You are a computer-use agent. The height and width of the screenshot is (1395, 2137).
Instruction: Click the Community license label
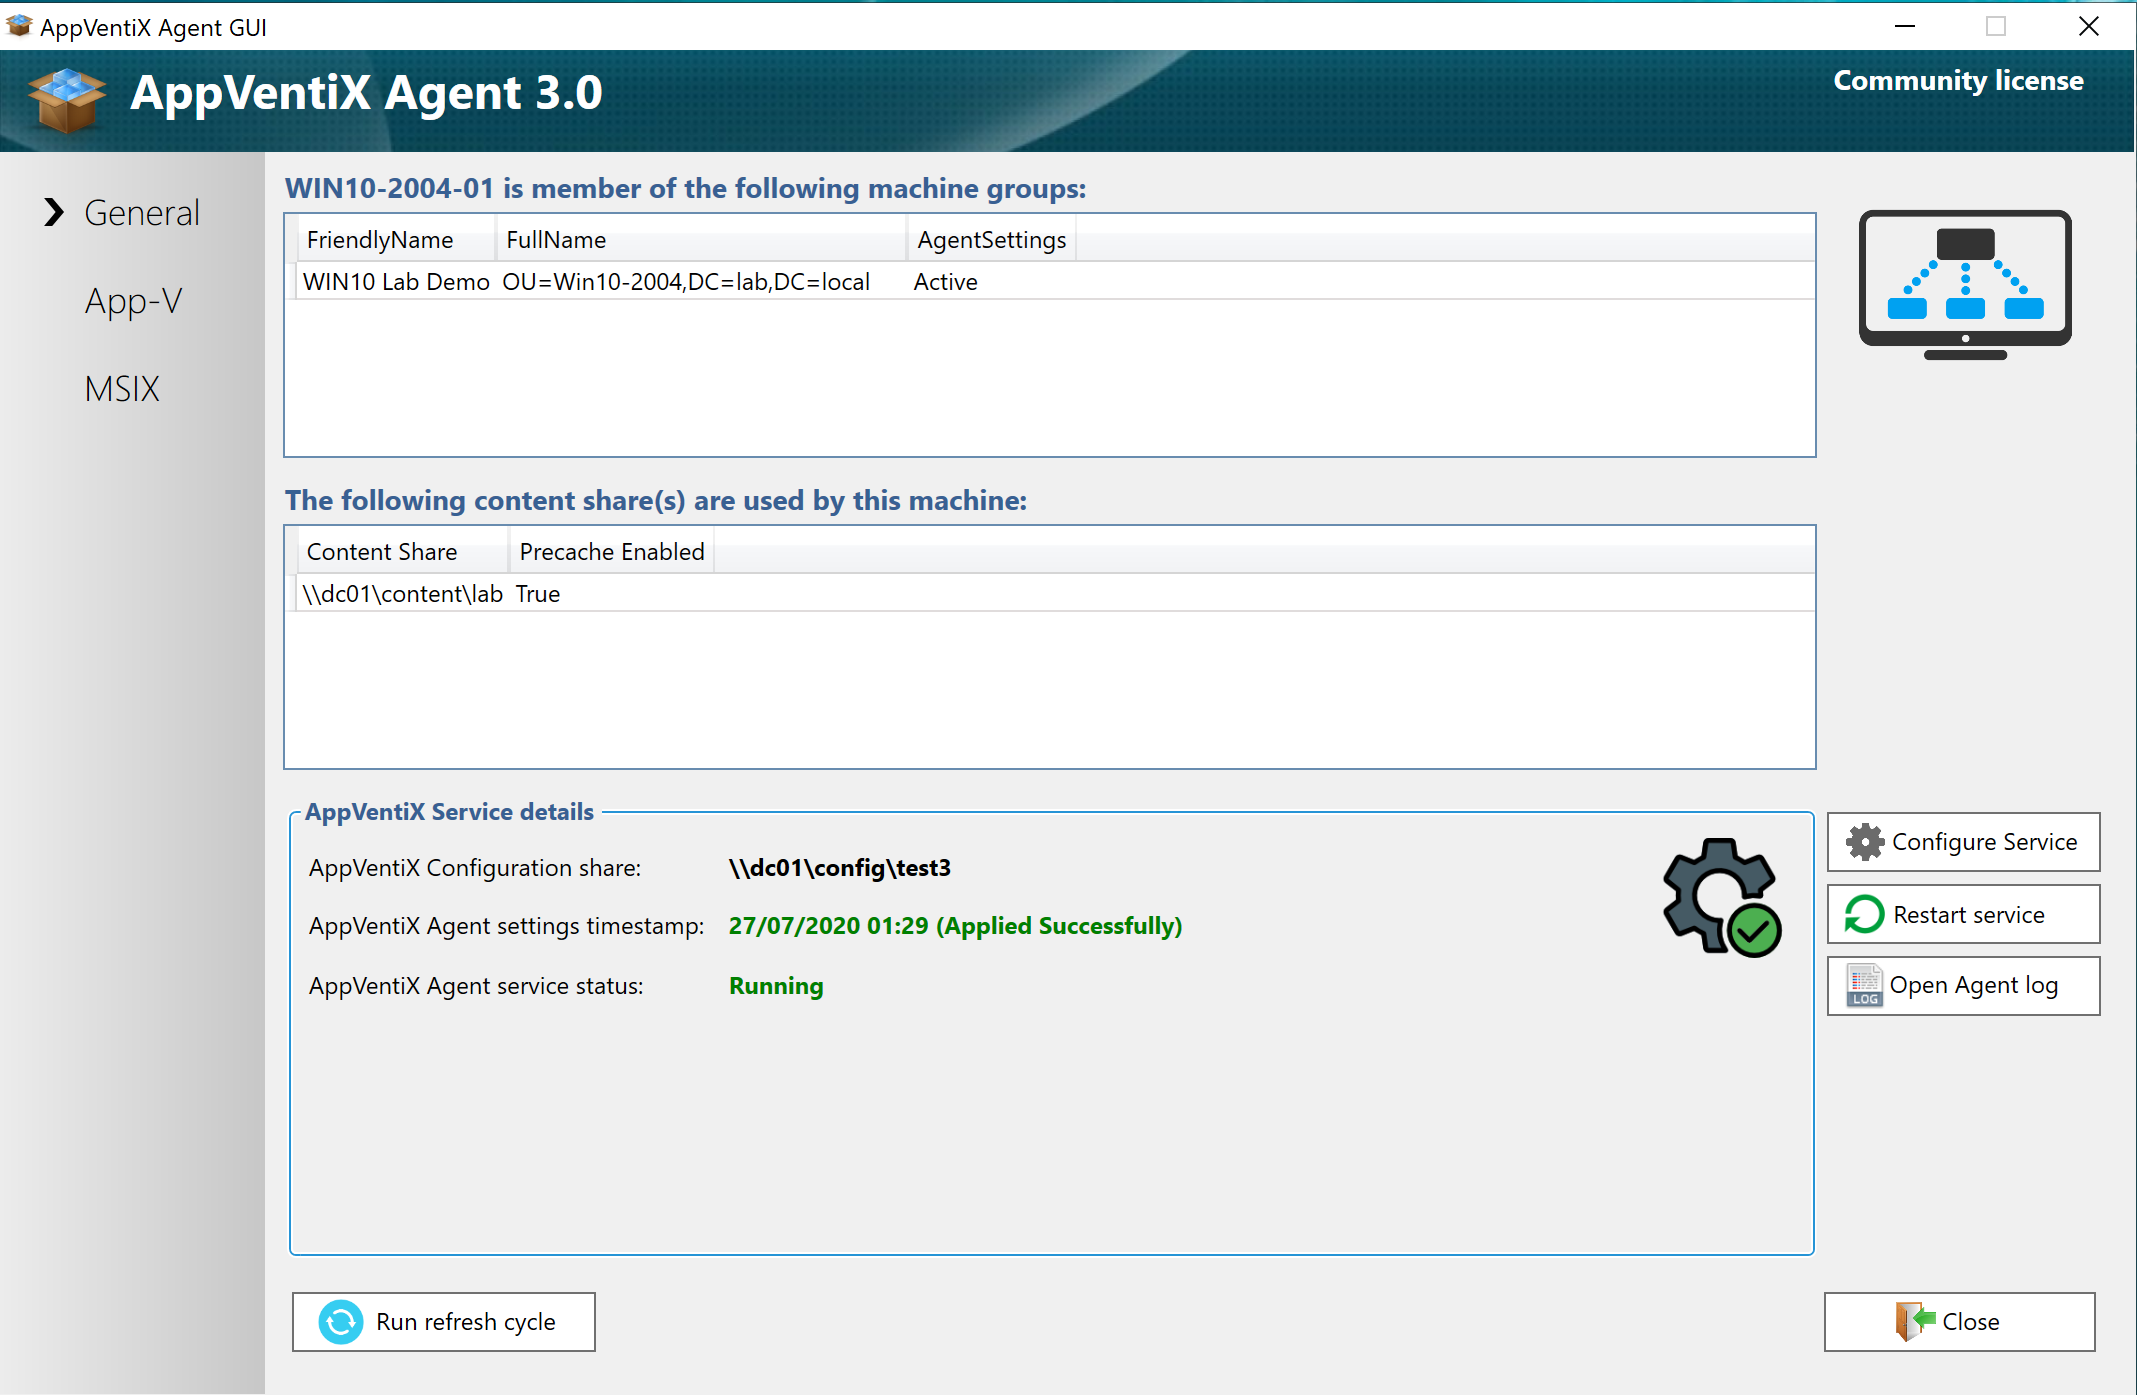(x=1958, y=81)
